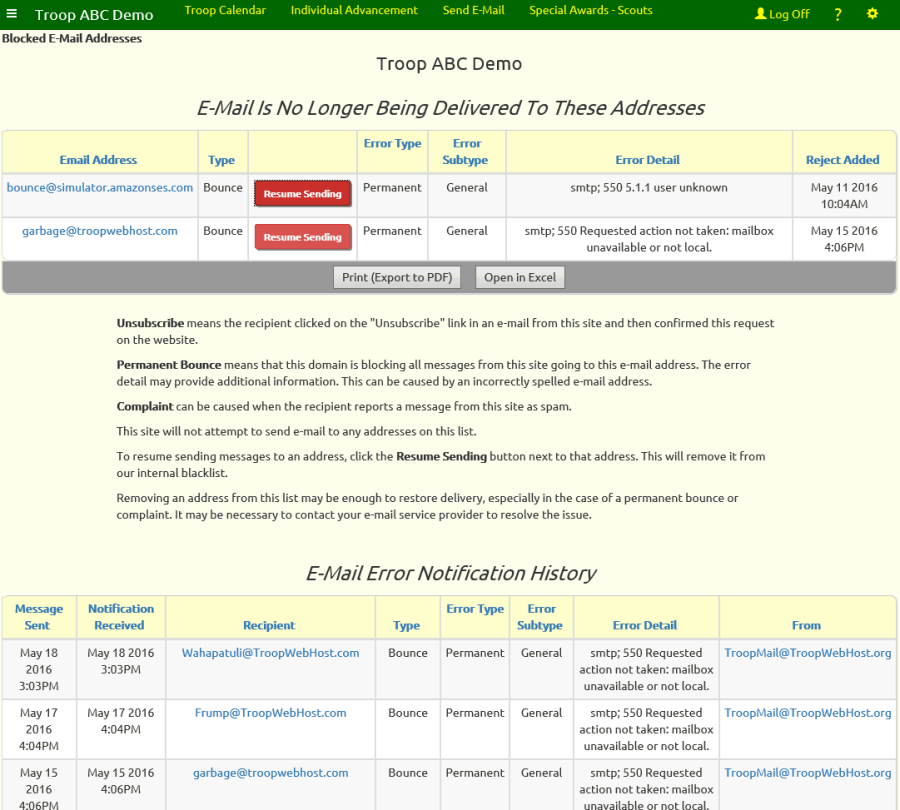Click the help question mark icon

point(838,14)
